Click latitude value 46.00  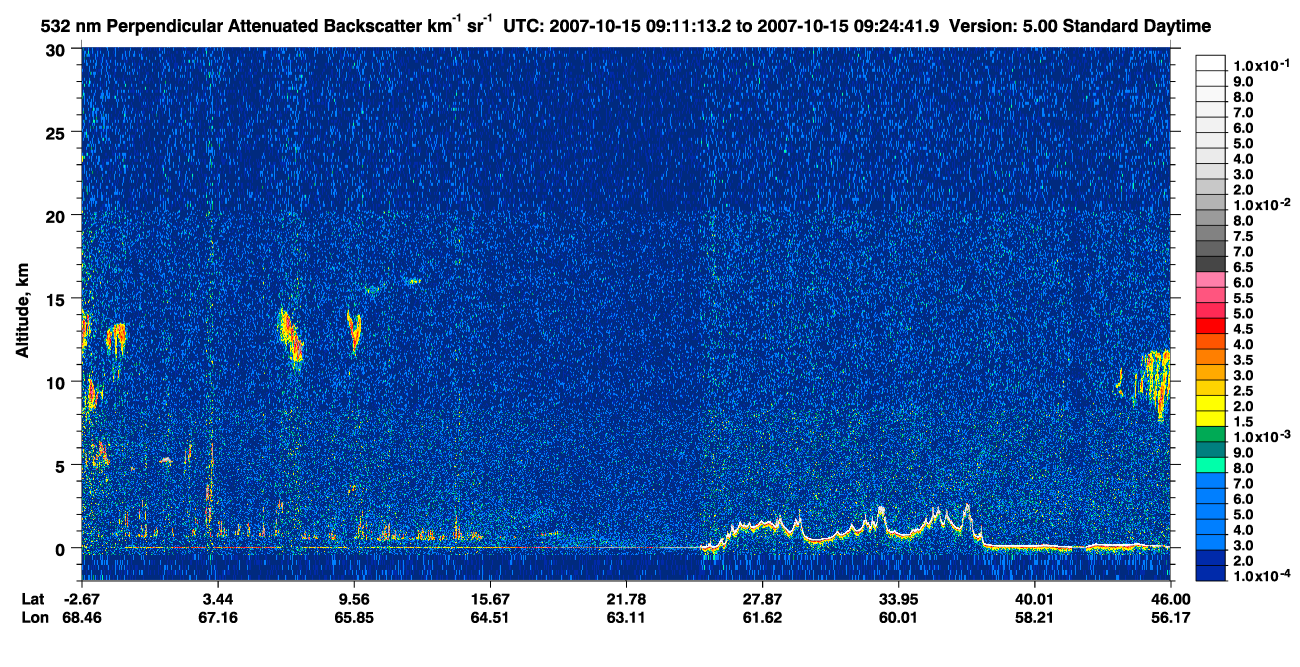pos(1170,598)
